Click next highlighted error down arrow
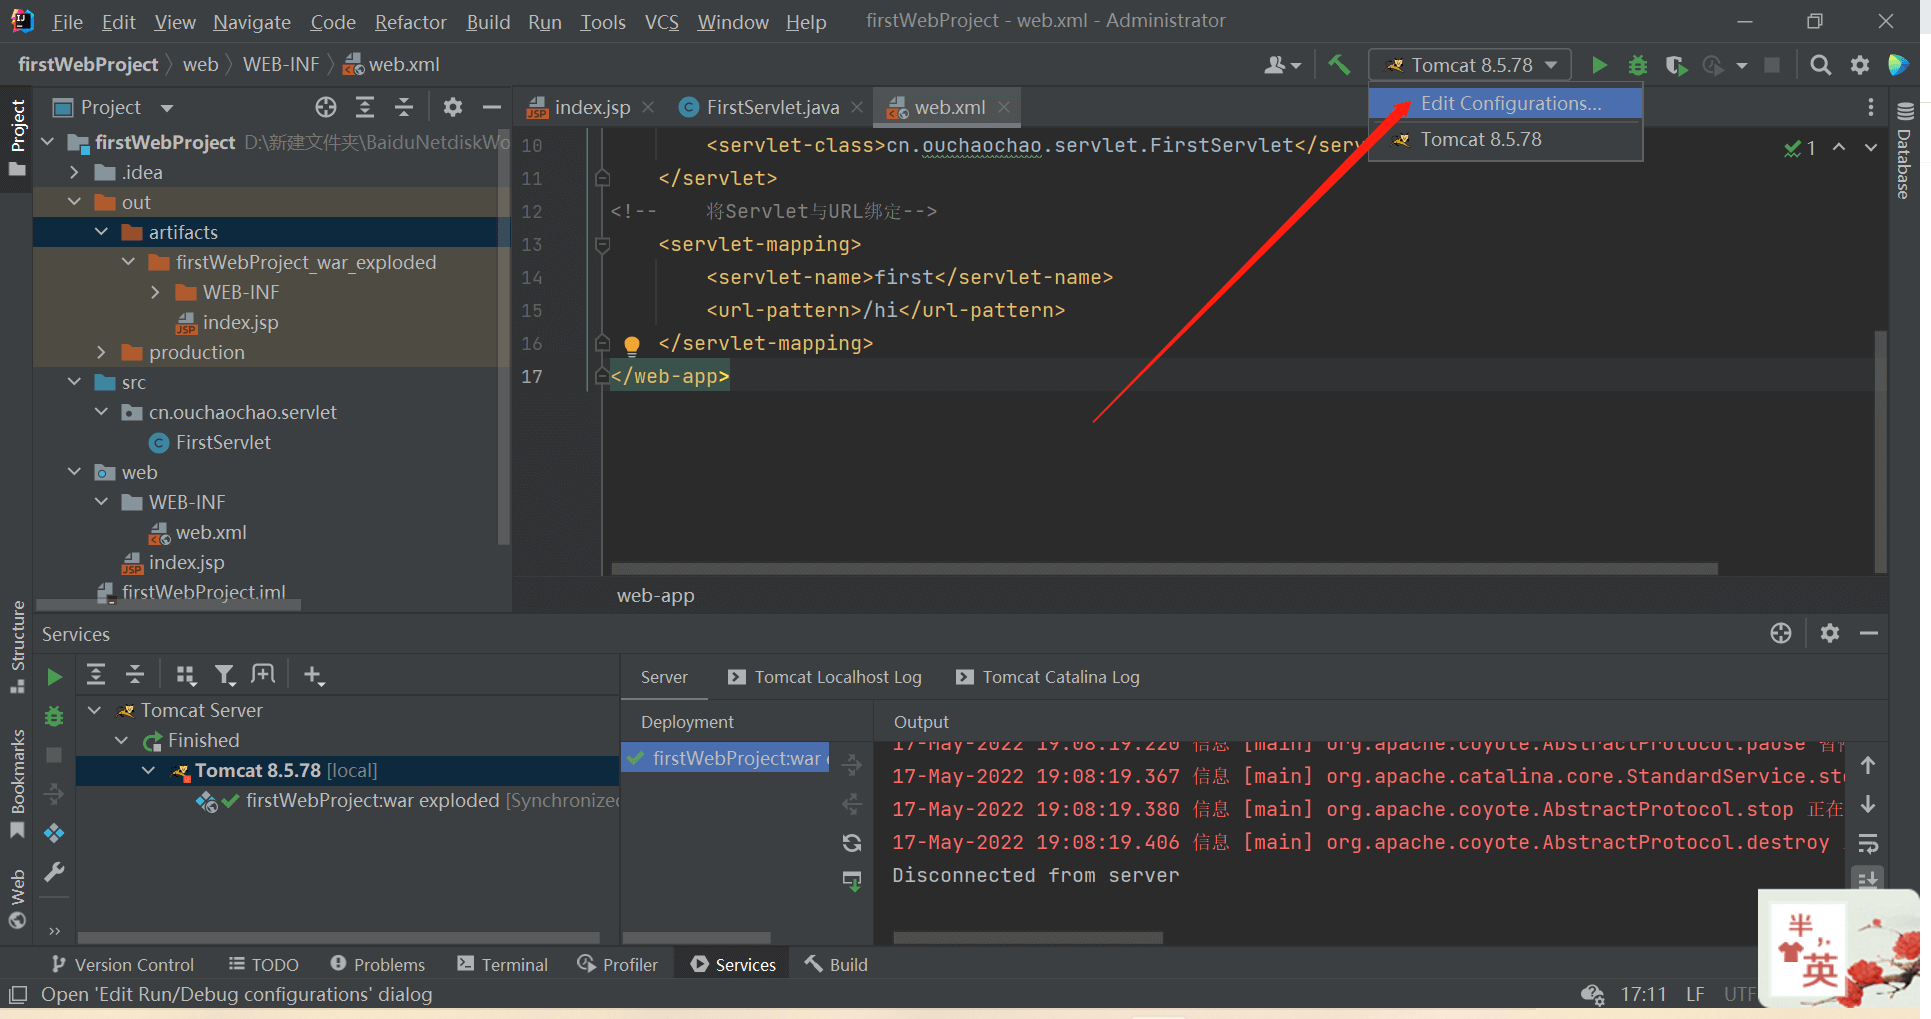This screenshot has height=1019, width=1931. pos(1870,147)
